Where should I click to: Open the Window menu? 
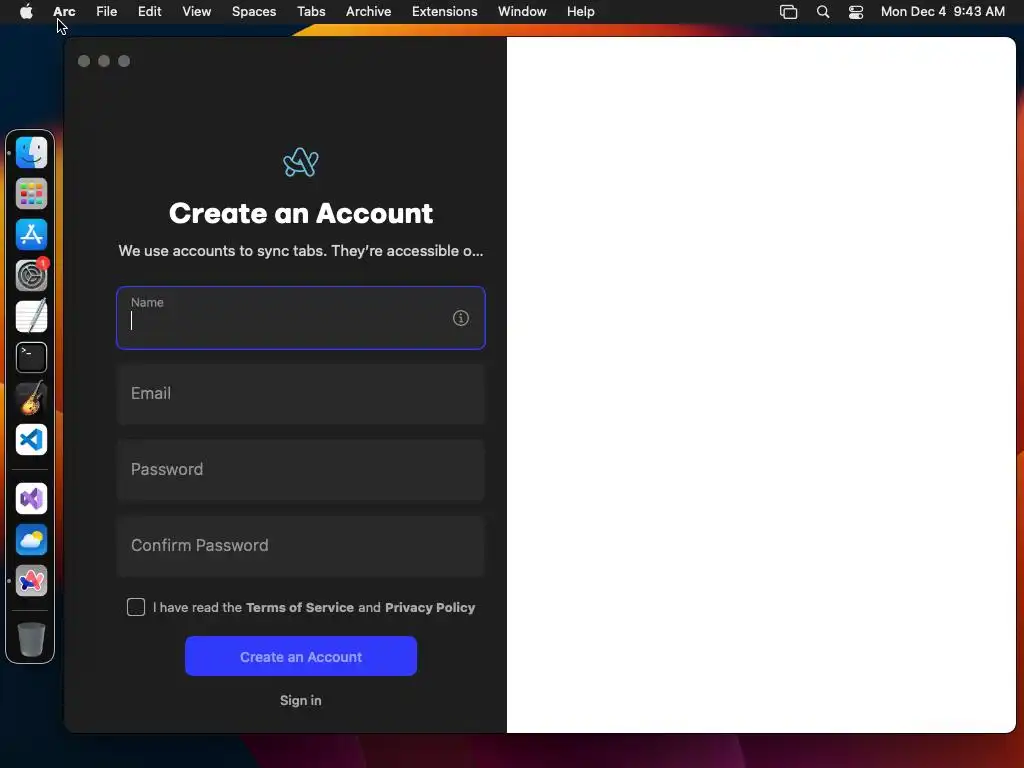pos(522,11)
